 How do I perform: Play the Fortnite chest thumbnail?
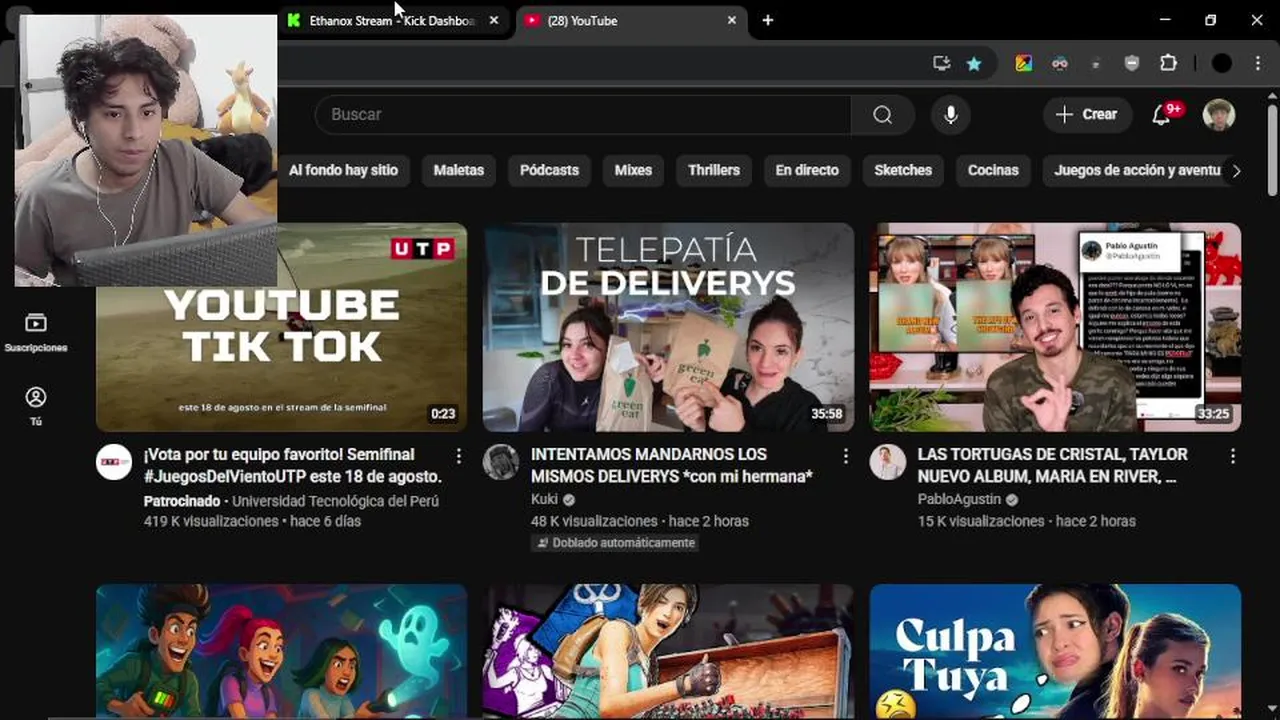(668, 651)
